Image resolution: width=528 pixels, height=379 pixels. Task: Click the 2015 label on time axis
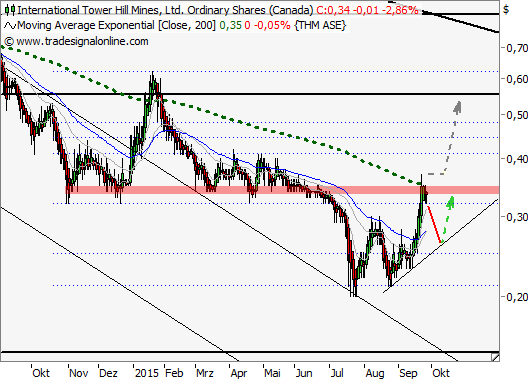(146, 373)
